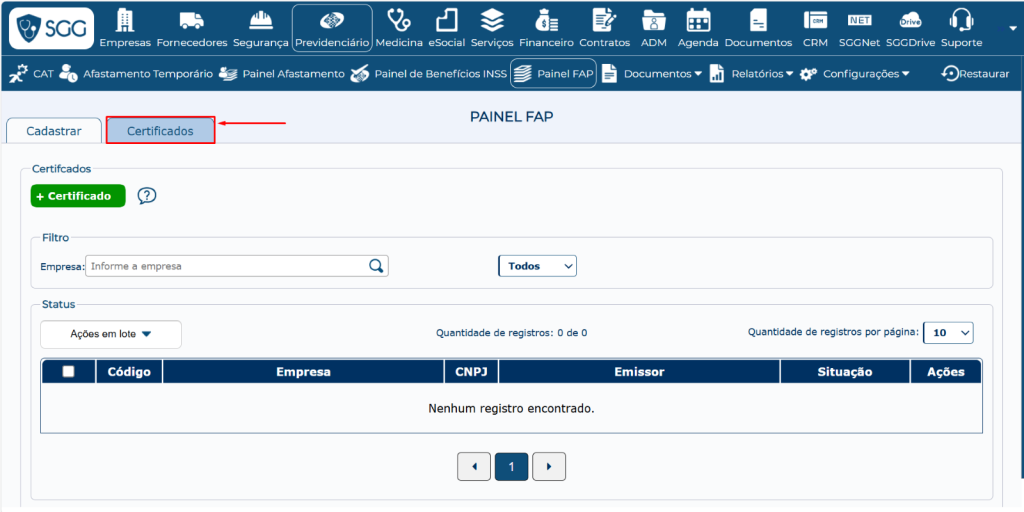The height and width of the screenshot is (512, 1024).
Task: Click the help question mark icon
Action: (147, 196)
